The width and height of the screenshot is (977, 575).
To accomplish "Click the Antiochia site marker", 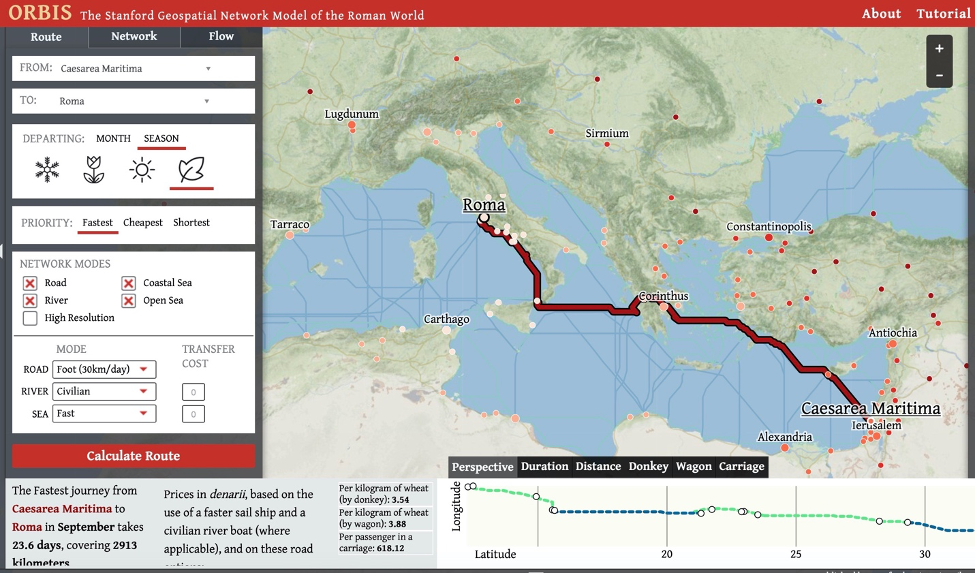I will point(893,343).
